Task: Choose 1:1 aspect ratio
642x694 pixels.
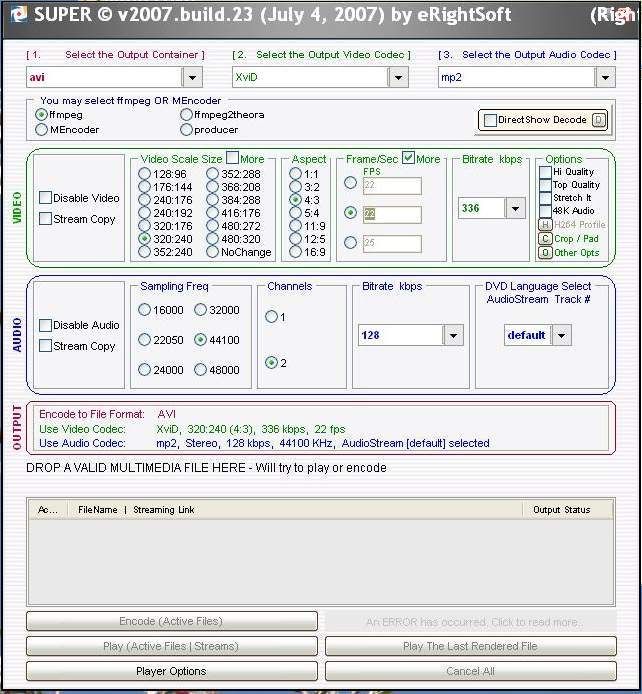Action: pyautogui.click(x=295, y=174)
